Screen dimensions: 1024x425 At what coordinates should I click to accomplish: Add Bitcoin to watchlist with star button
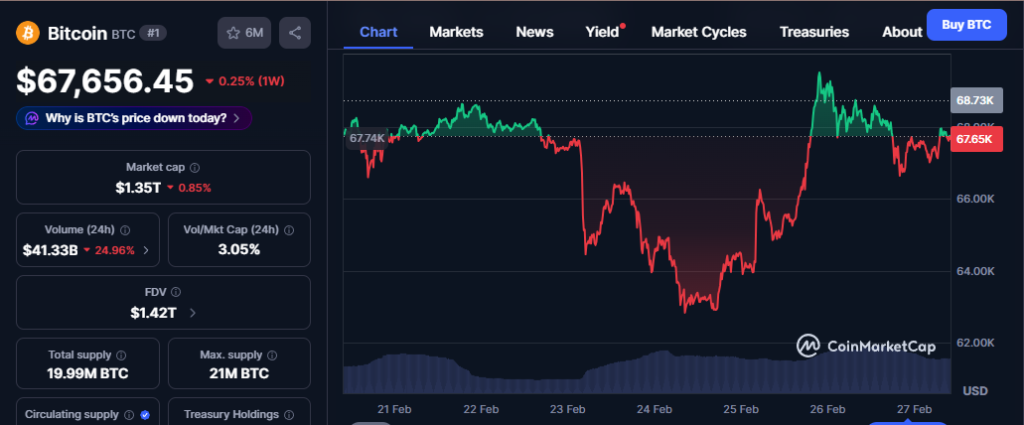245,33
